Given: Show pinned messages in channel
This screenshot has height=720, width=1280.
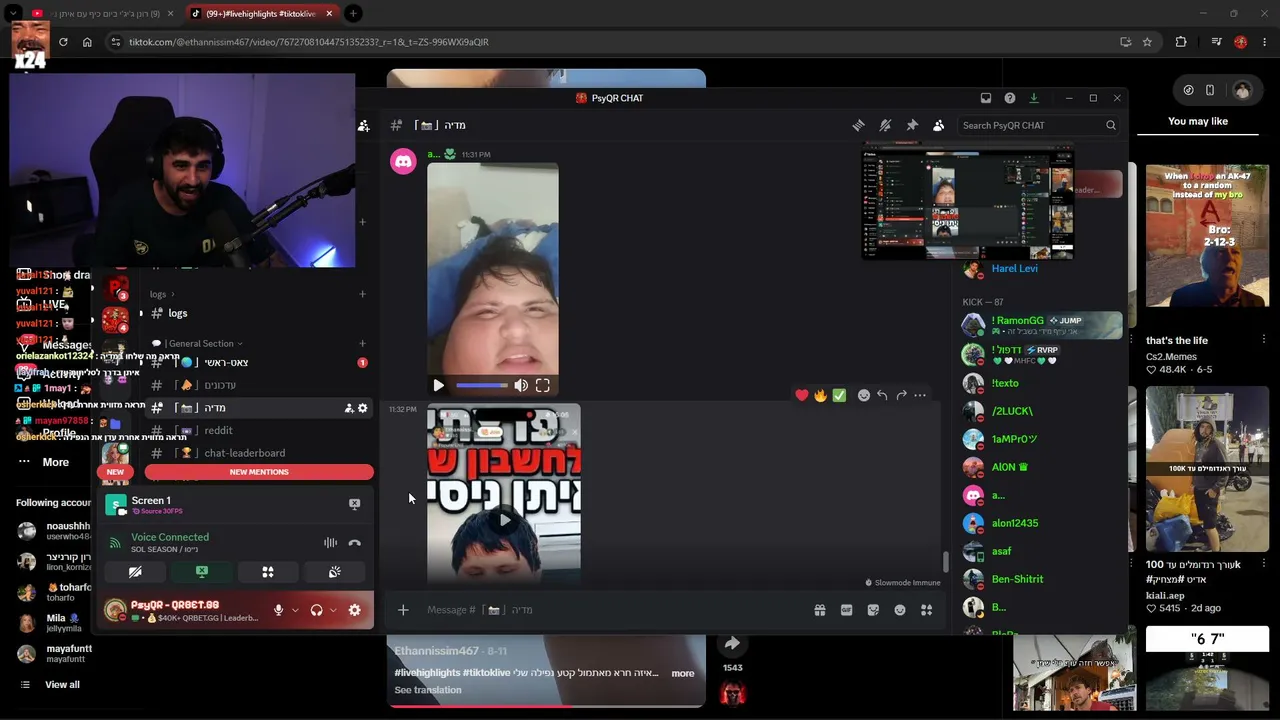Looking at the screenshot, I should (912, 125).
